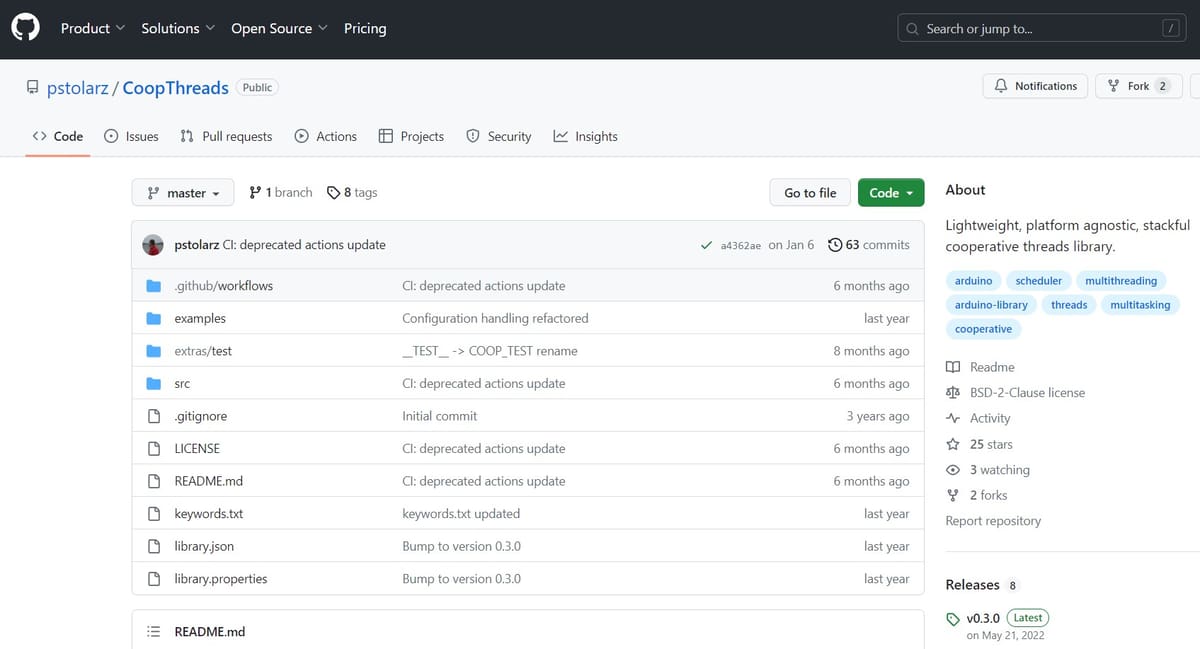This screenshot has height=649, width=1200.
Task: Click the LICENSE file icon
Action: (154, 449)
